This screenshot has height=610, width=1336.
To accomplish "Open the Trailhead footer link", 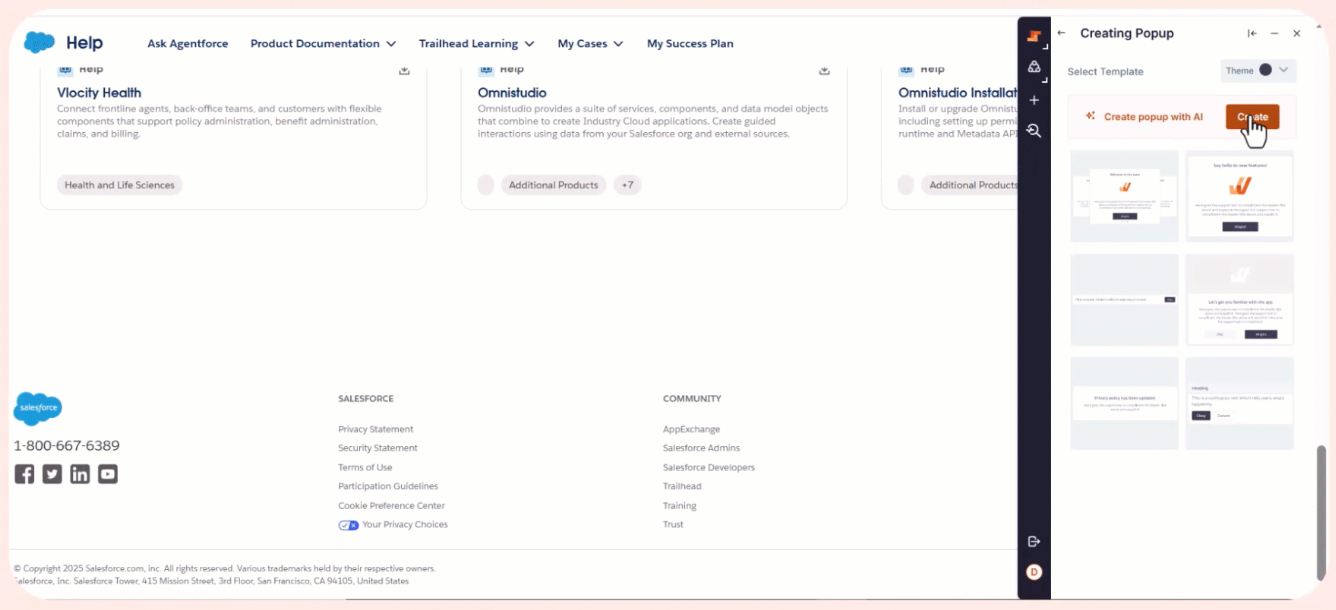I will pyautogui.click(x=682, y=486).
